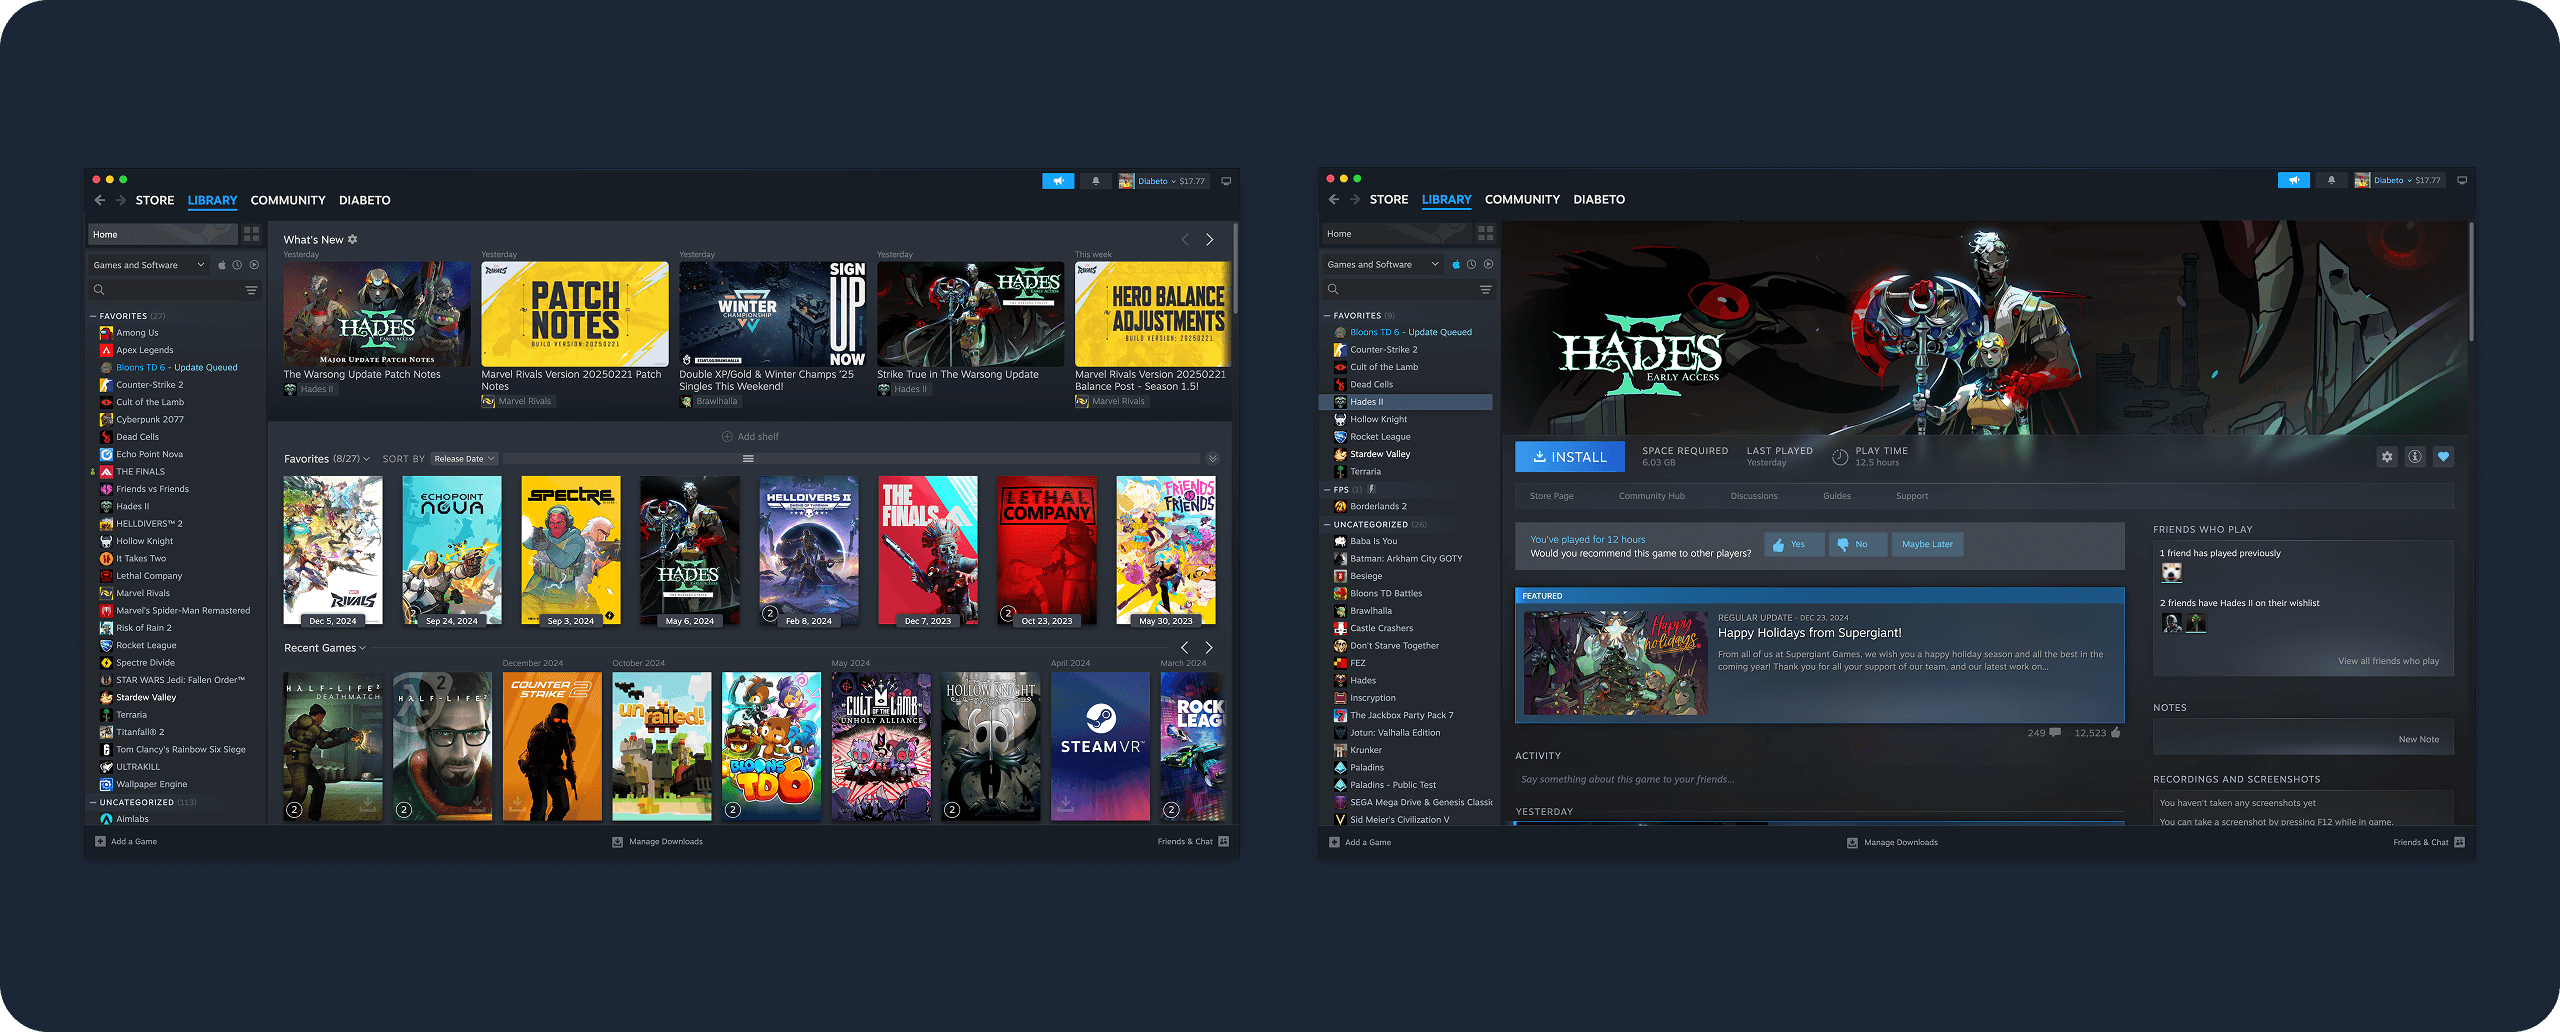2560x1032 pixels.
Task: Open Games and Software dropdown in right window
Action: point(1383,264)
